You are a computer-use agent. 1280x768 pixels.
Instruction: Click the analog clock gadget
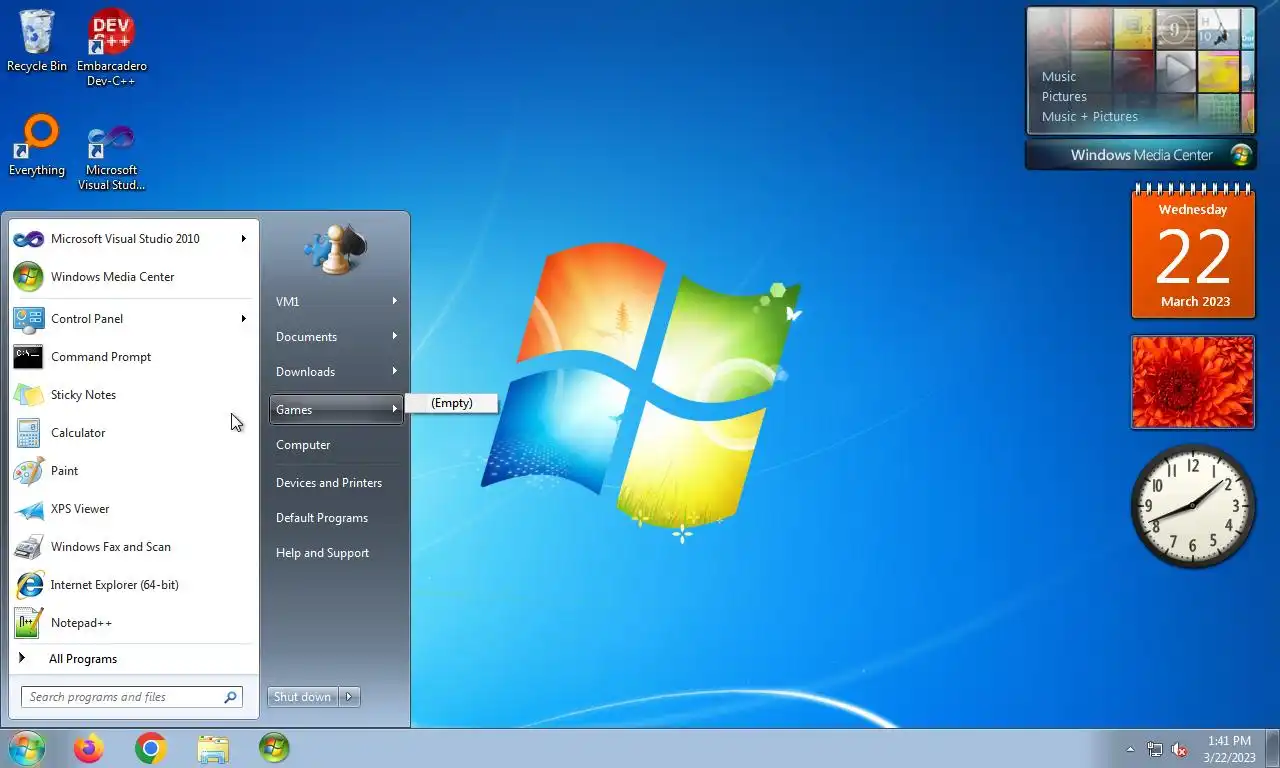point(1193,506)
